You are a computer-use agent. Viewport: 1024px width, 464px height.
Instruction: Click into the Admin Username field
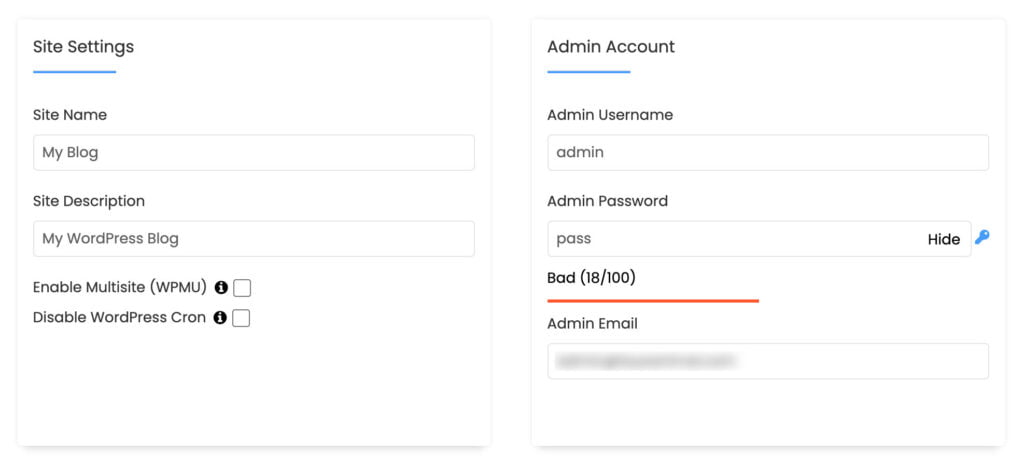point(768,152)
